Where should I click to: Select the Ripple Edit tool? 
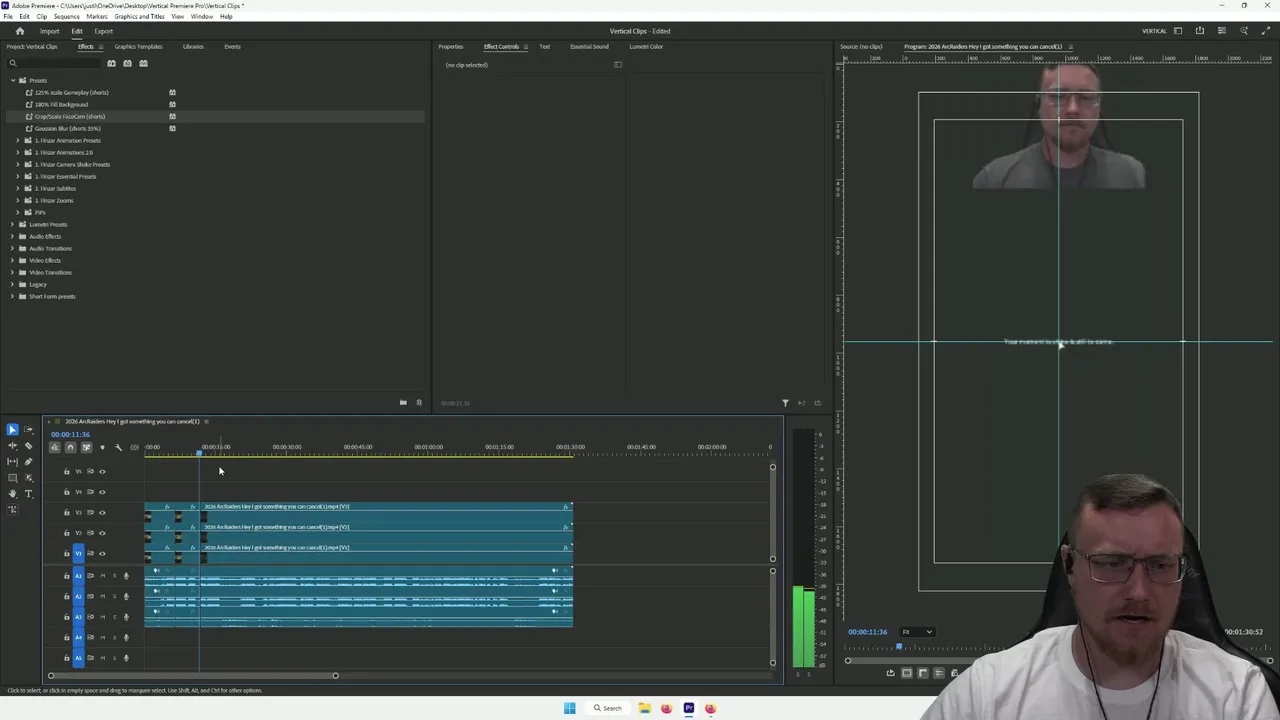point(12,445)
